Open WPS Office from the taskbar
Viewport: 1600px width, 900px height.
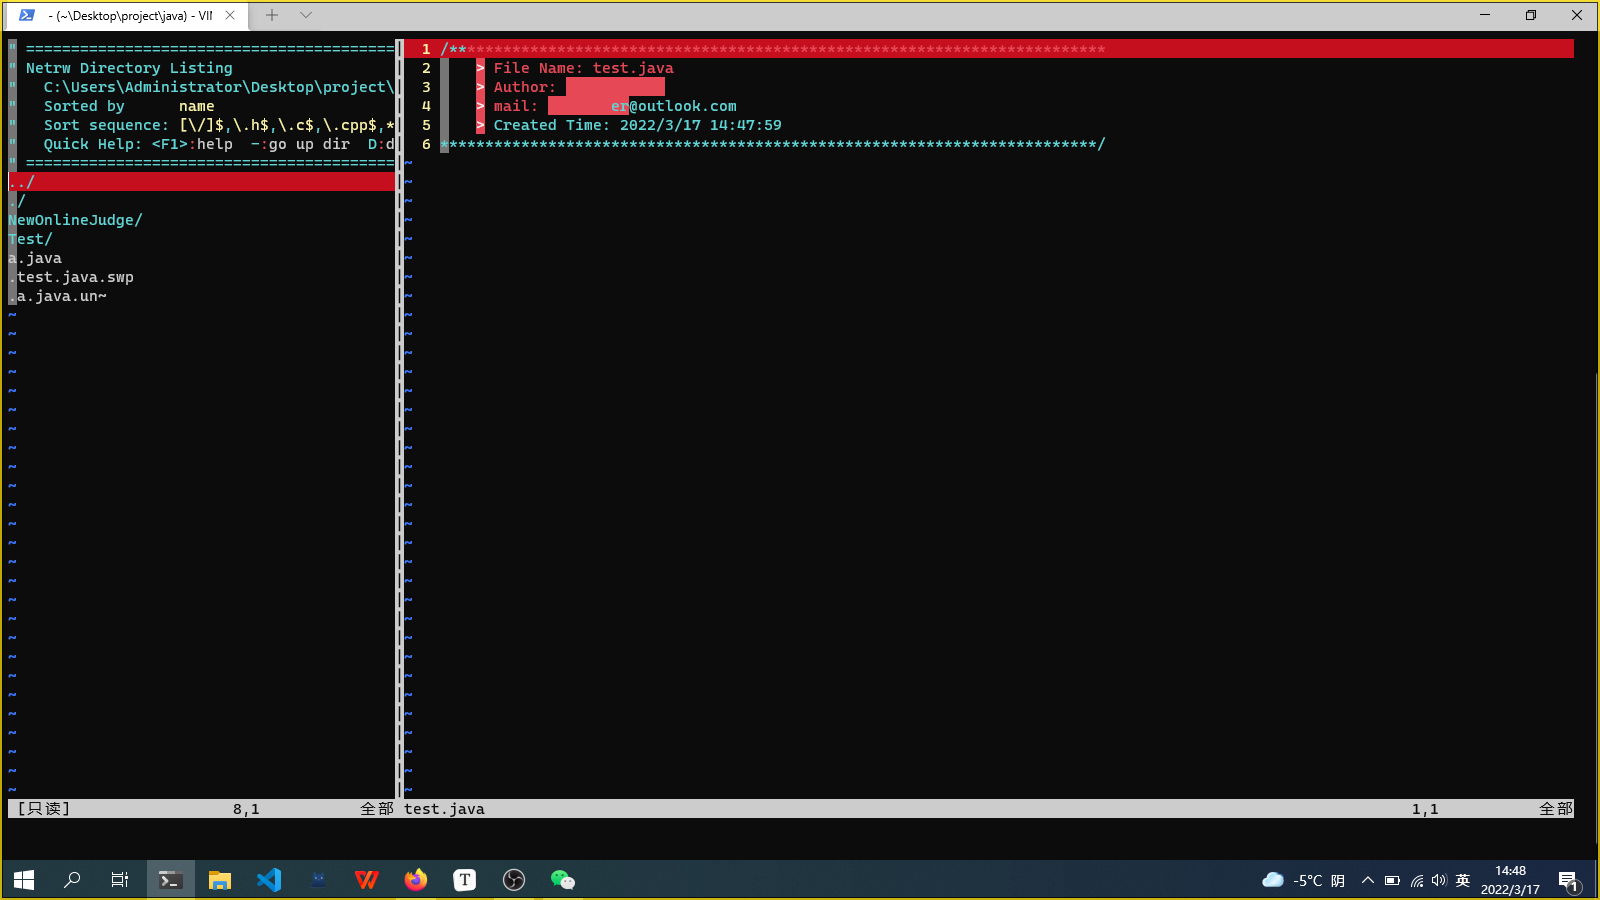367,880
